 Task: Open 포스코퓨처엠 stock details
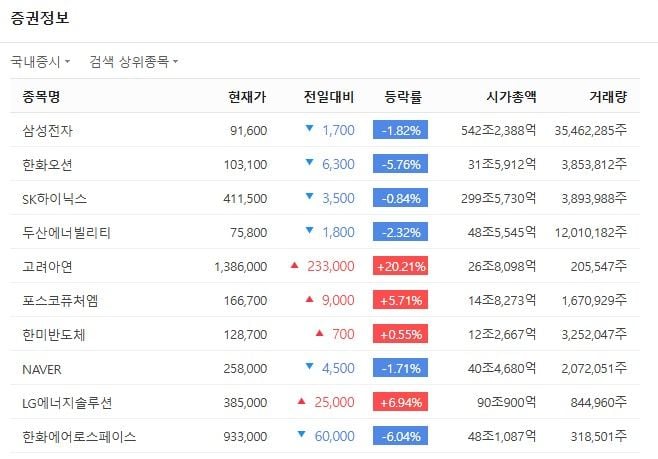(x=60, y=300)
